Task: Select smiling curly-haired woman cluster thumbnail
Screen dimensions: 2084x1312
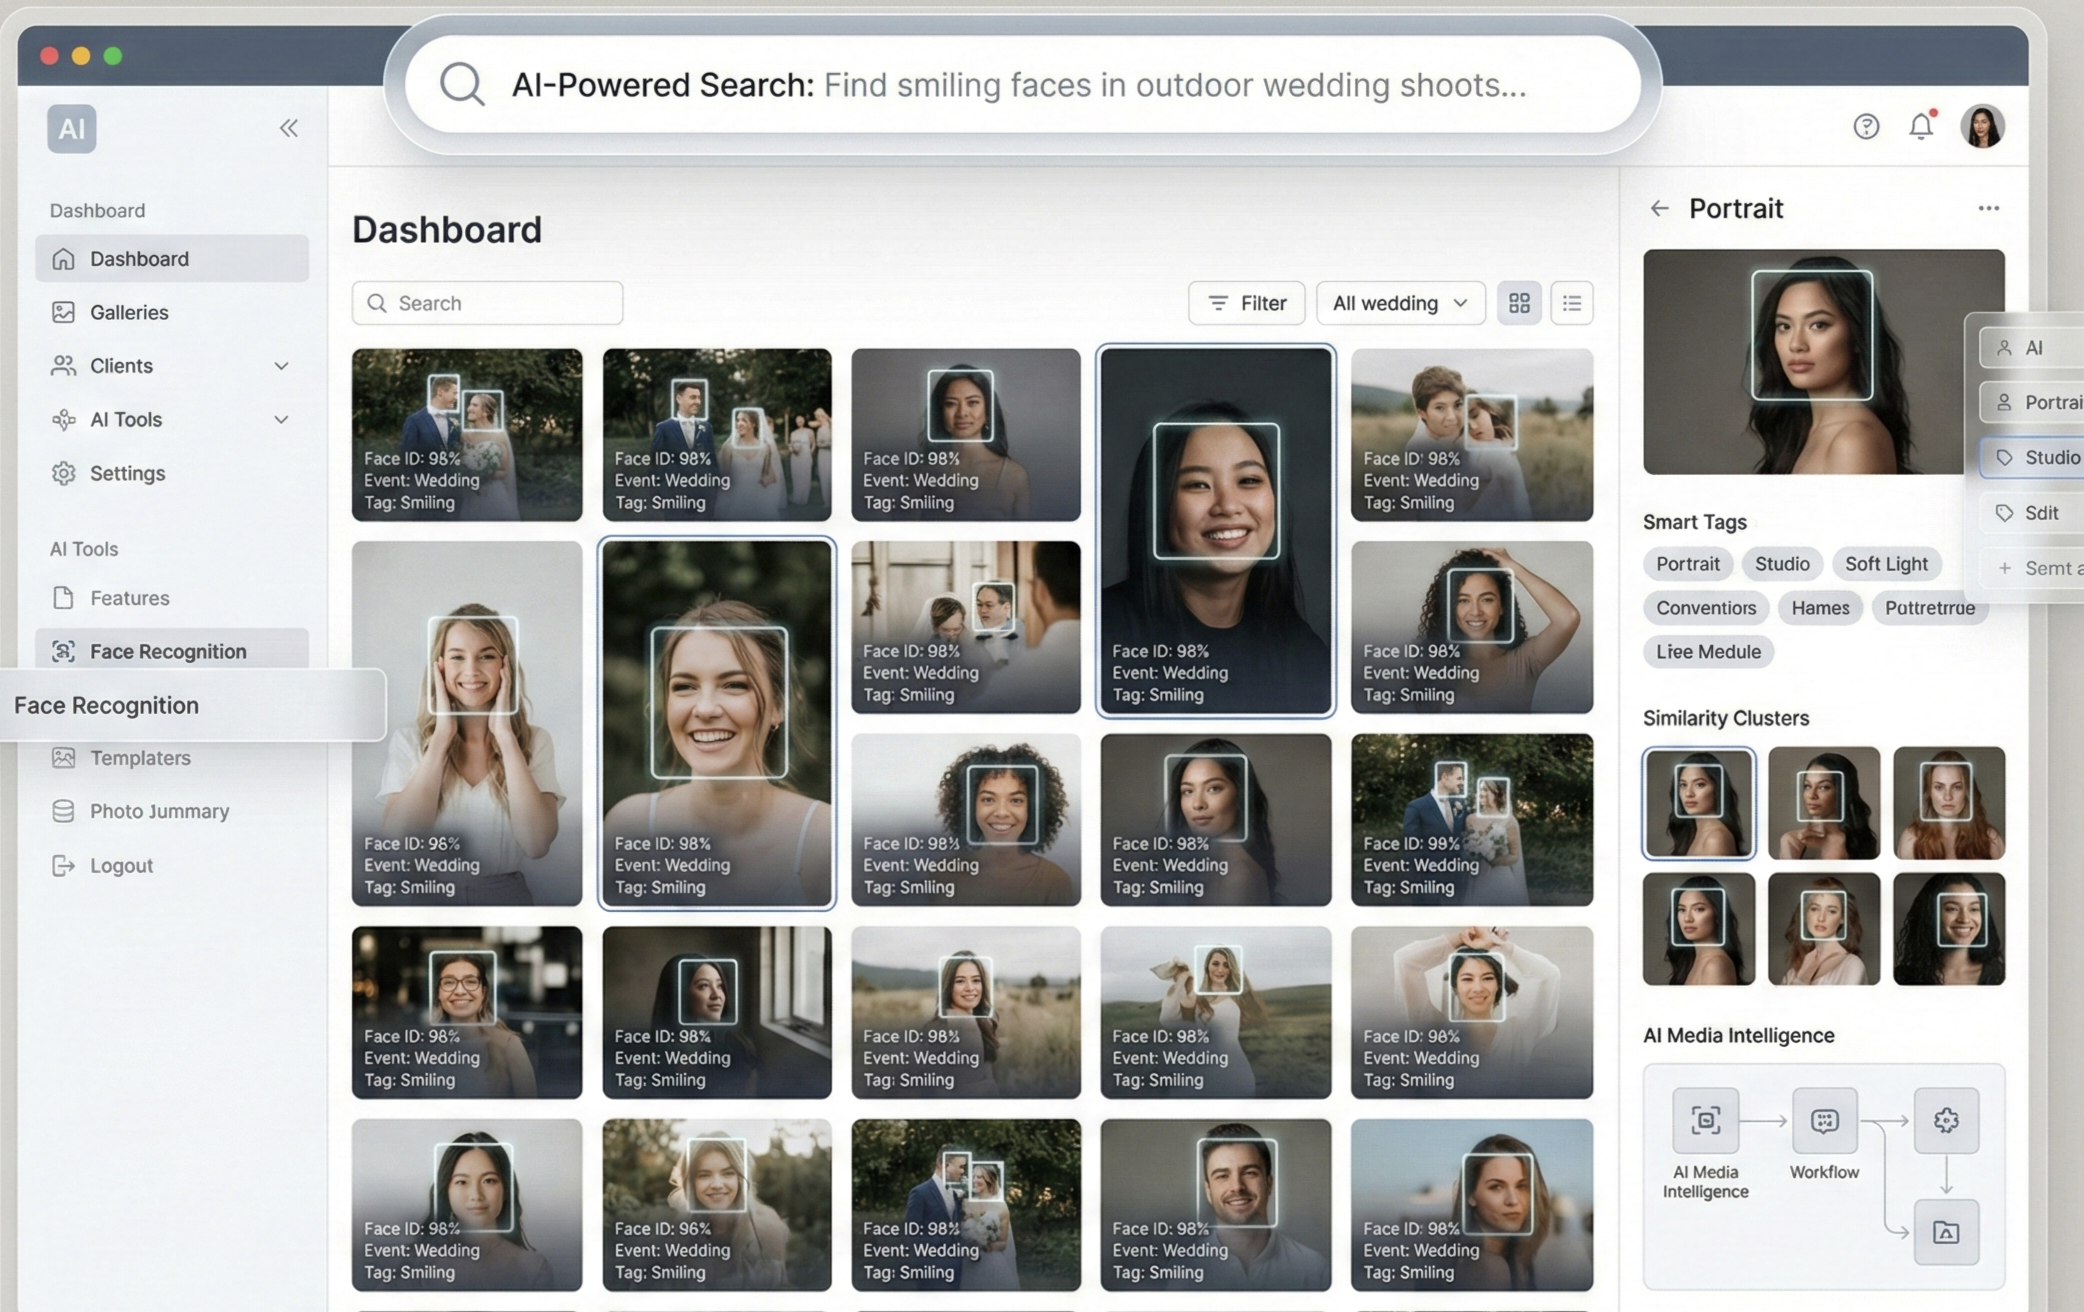Action: pyautogui.click(x=1948, y=929)
